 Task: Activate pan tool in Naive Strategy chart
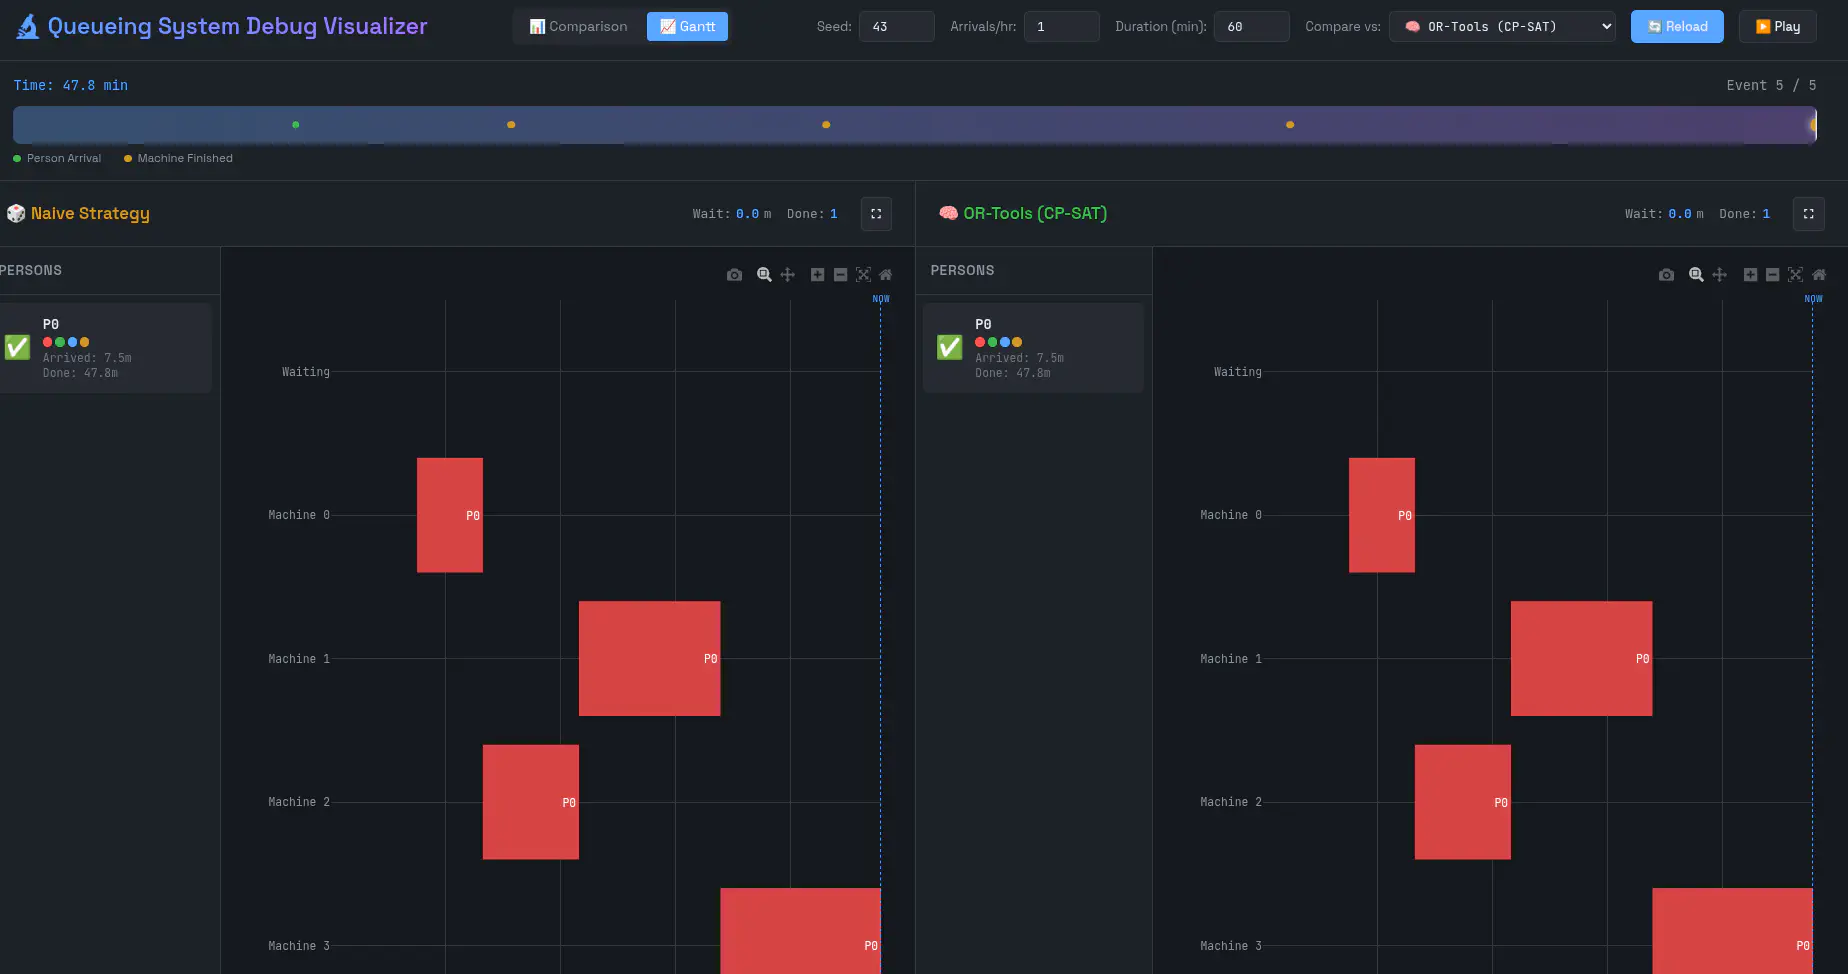788,275
